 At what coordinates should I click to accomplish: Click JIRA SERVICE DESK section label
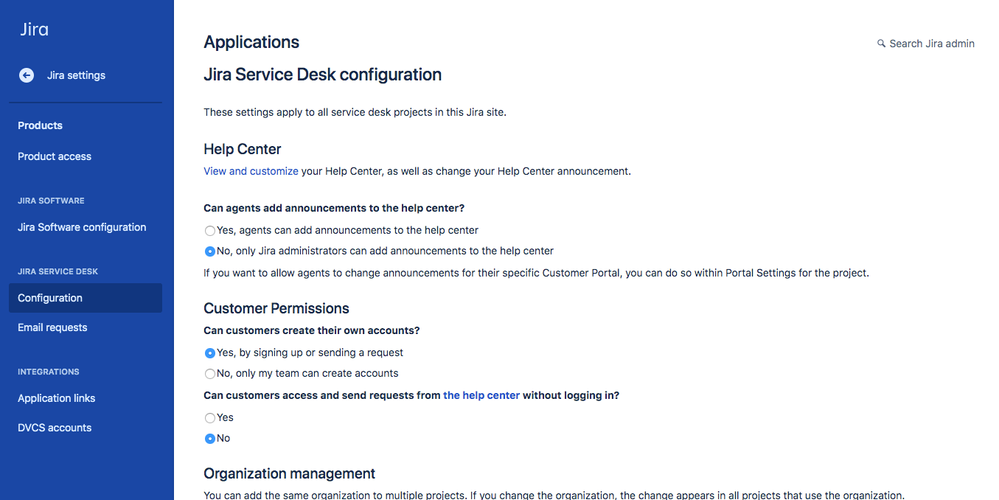58,271
